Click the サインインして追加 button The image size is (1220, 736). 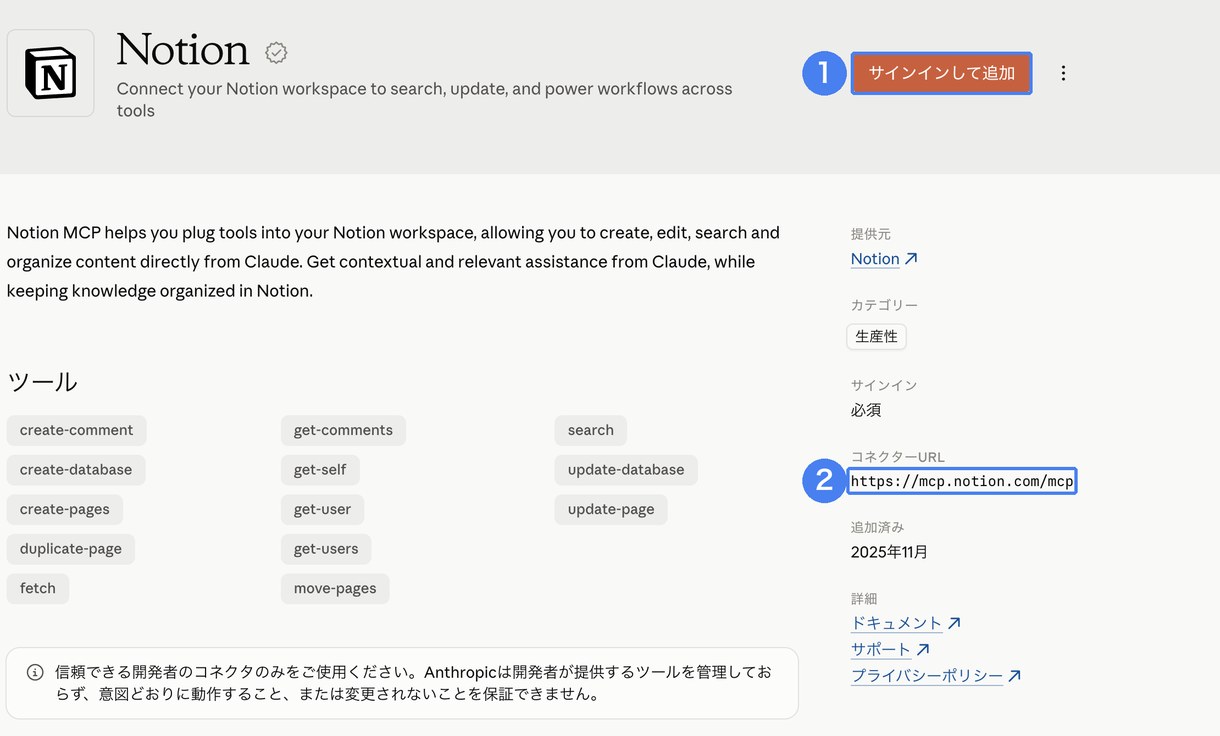click(x=941, y=73)
